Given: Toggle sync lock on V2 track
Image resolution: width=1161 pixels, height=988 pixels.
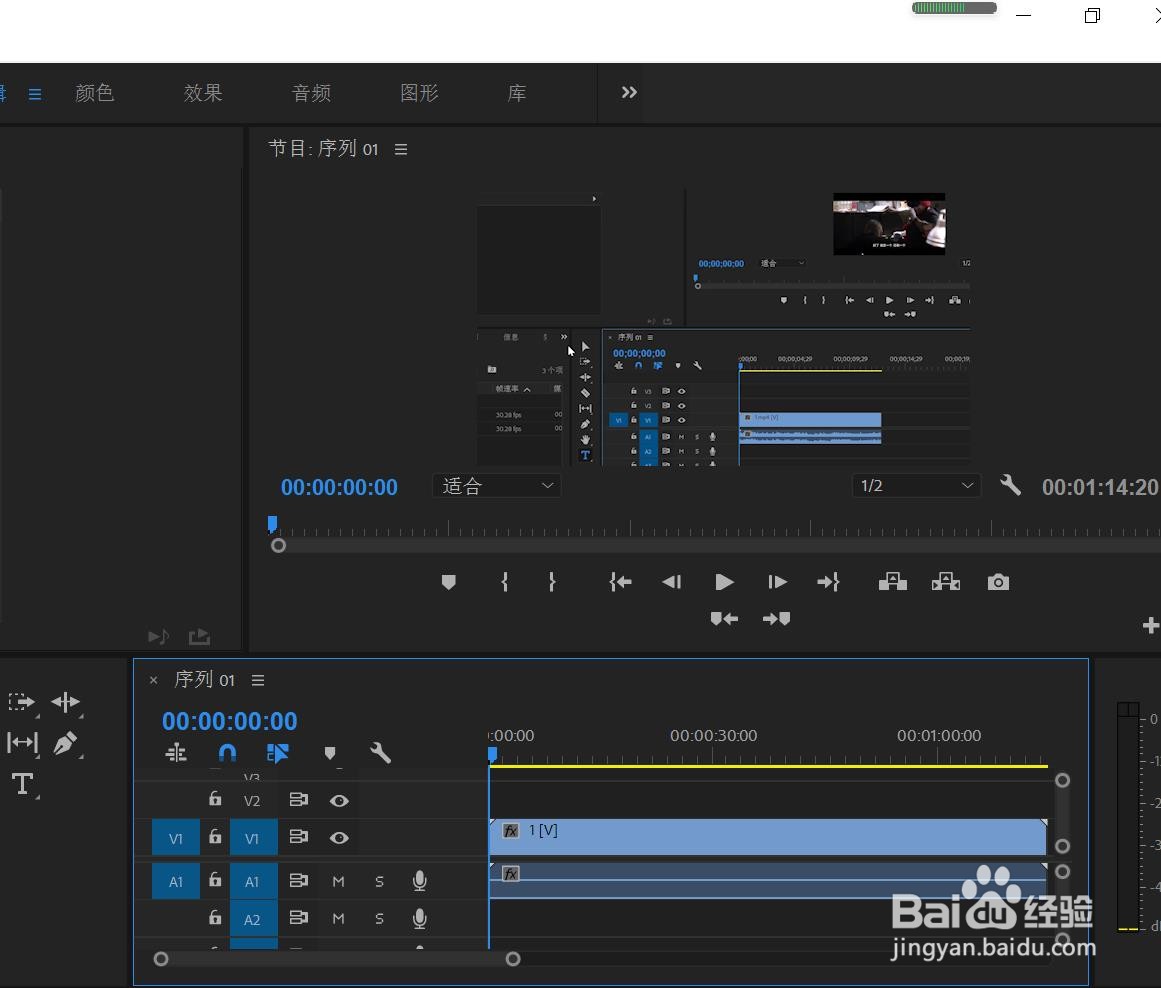Looking at the screenshot, I should 298,800.
